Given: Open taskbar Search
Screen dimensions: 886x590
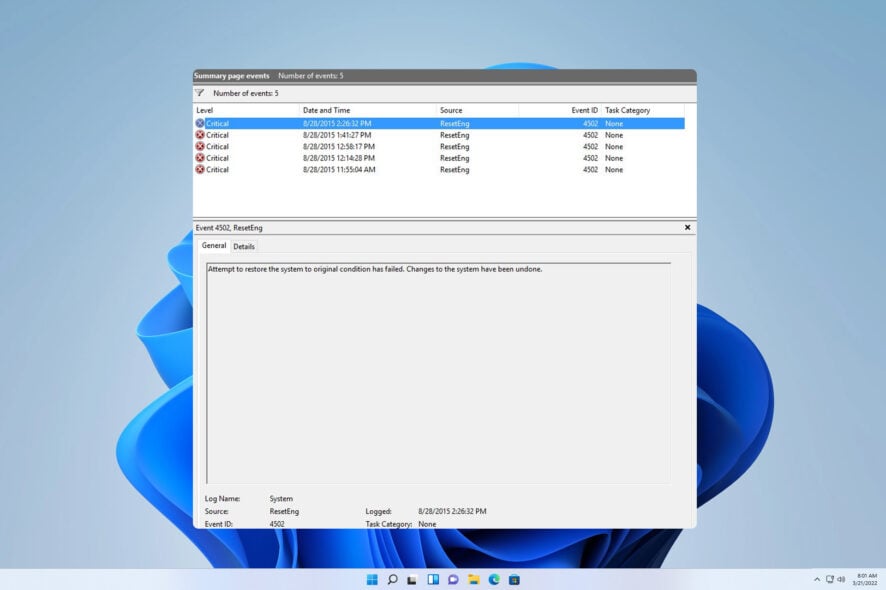Looking at the screenshot, I should point(392,579).
